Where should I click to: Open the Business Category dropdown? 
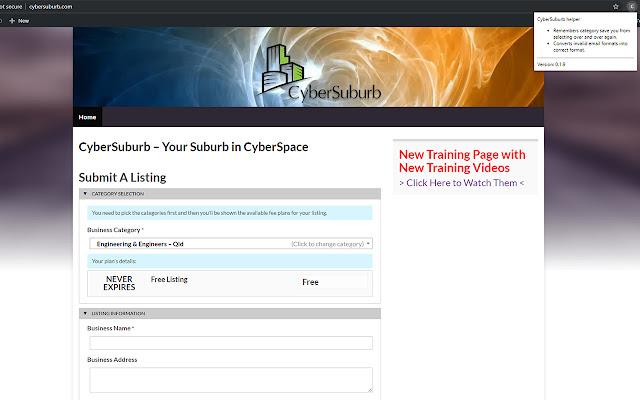tap(231, 244)
